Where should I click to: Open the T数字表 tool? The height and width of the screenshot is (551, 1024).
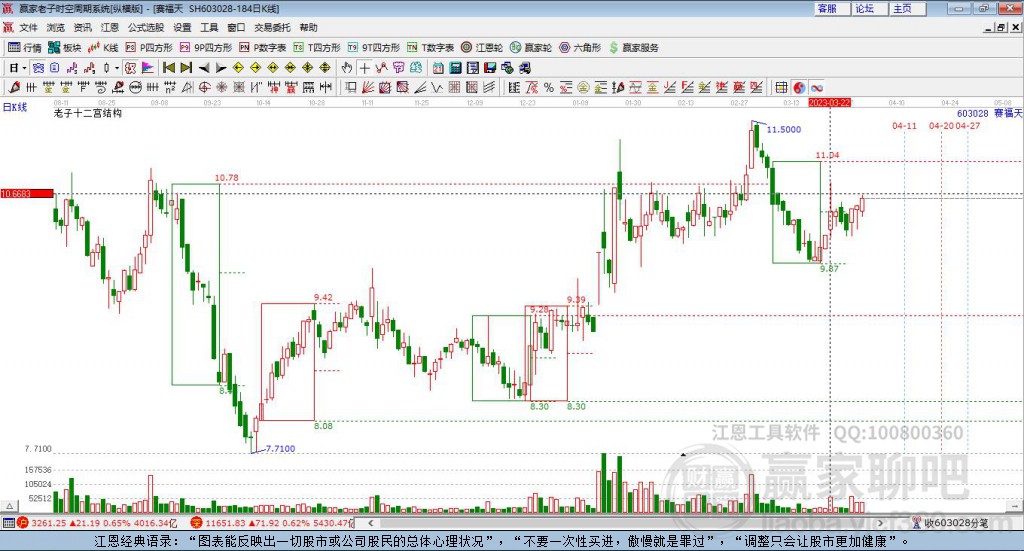430,48
